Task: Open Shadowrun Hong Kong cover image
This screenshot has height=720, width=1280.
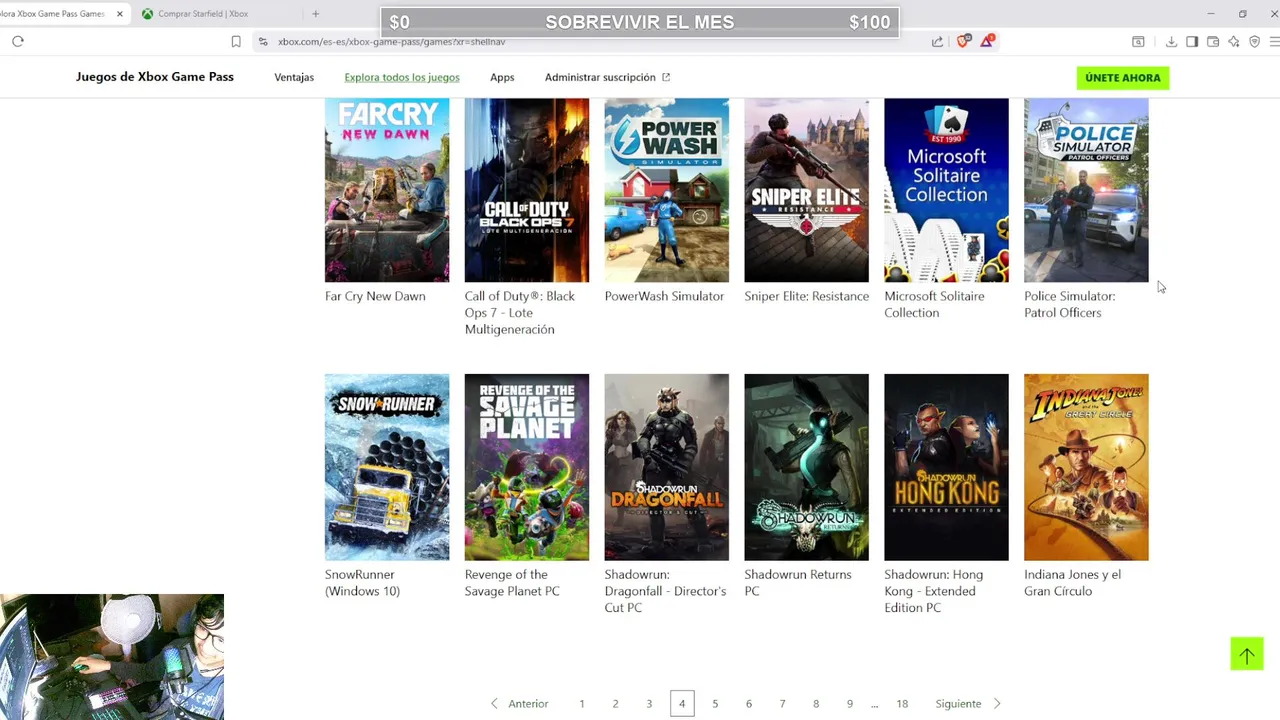Action: [x=947, y=467]
